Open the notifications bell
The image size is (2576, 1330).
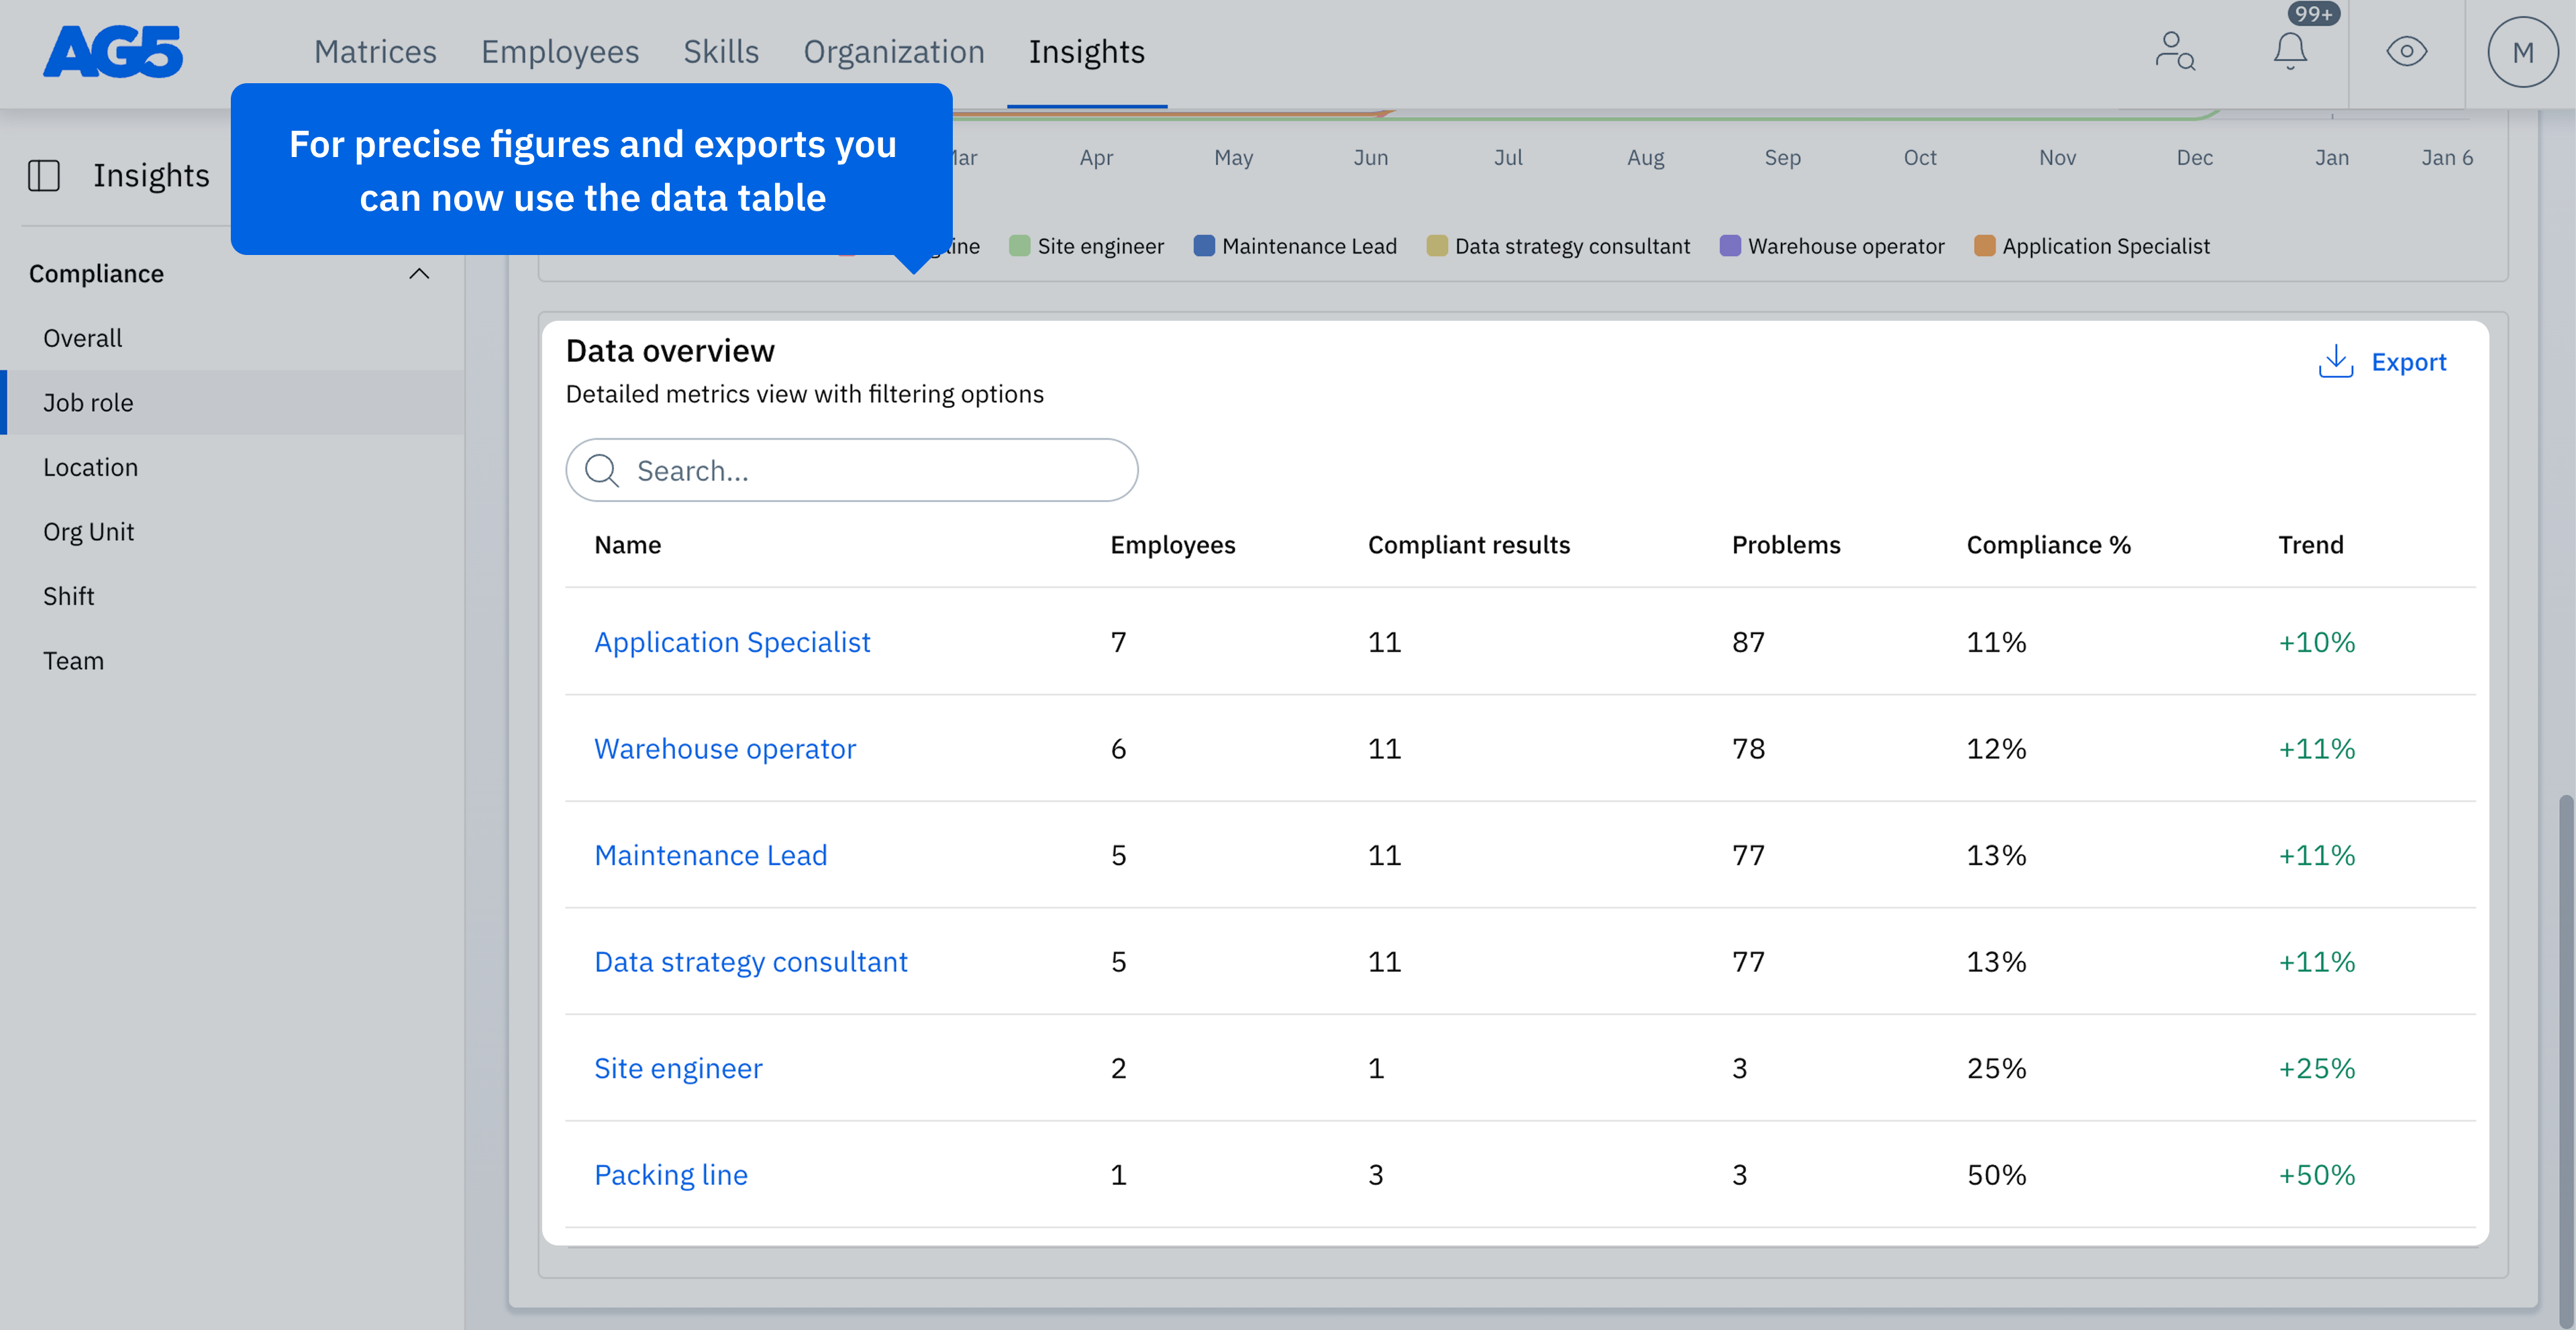[2290, 52]
